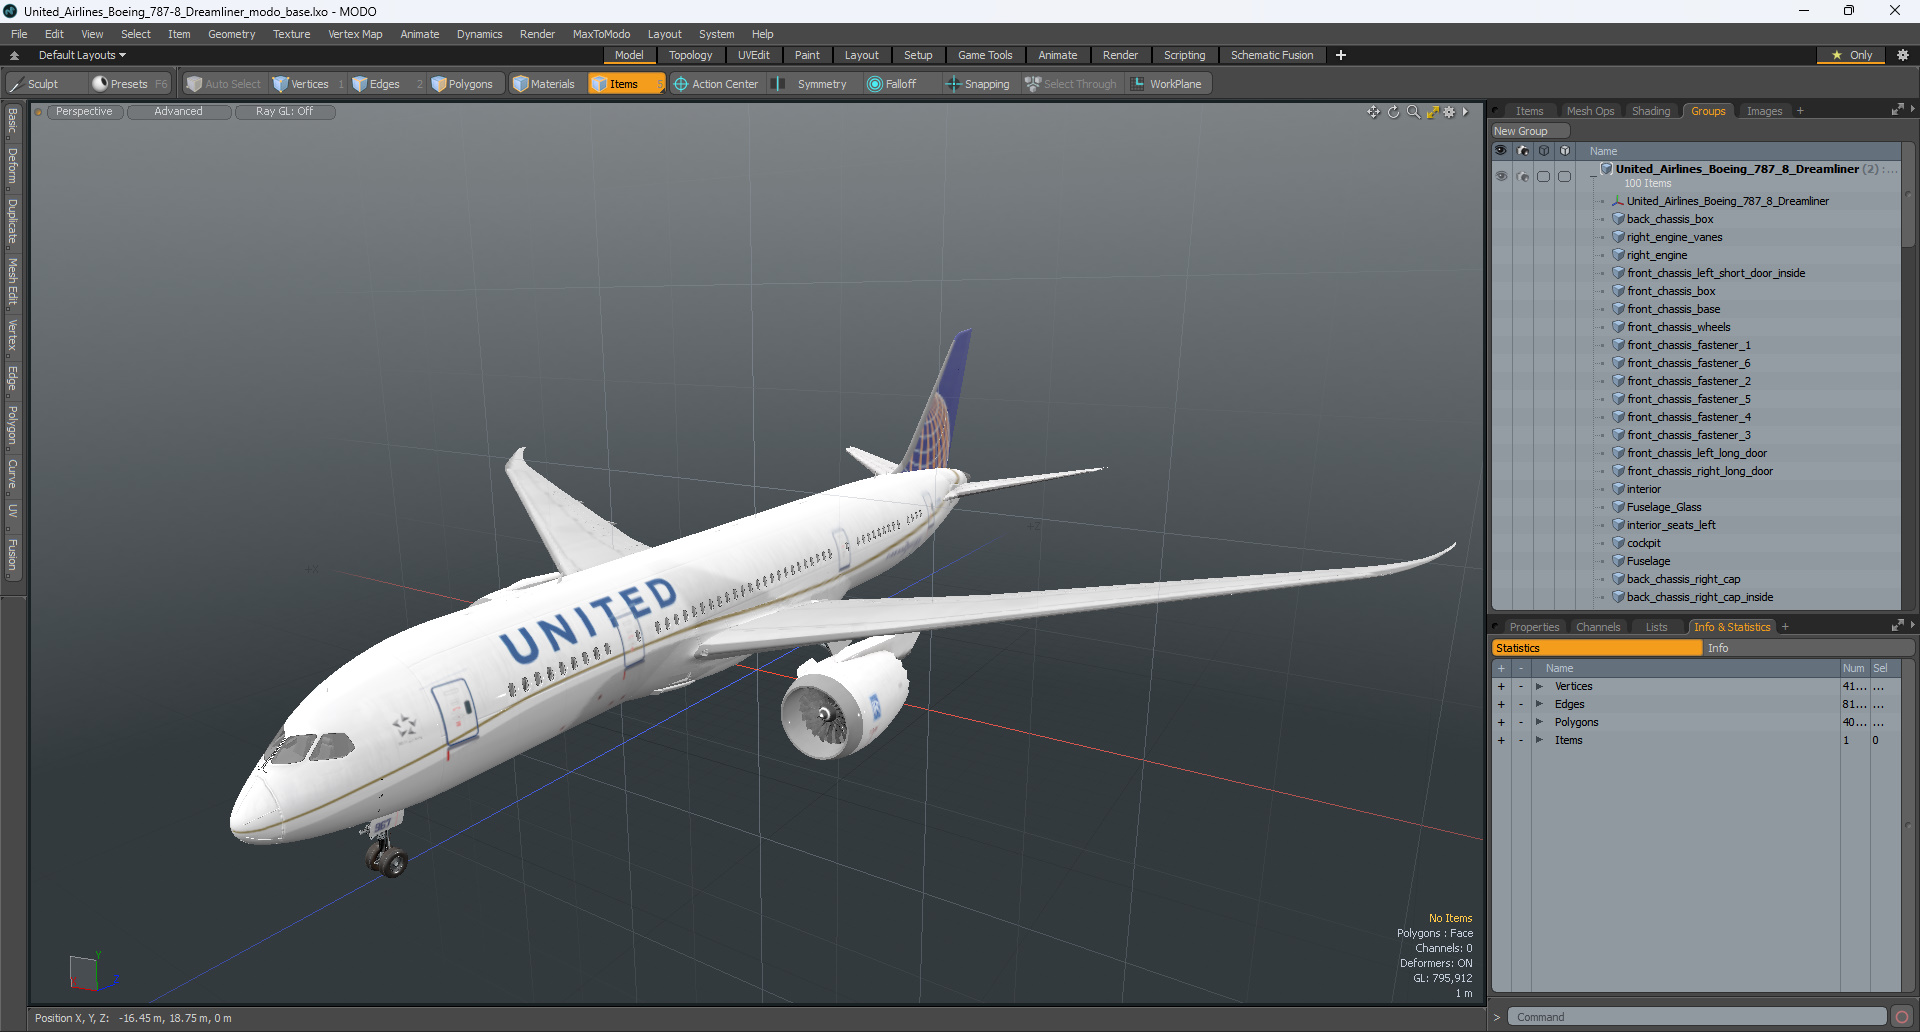Viewport: 1920px width, 1032px height.
Task: Click the viewport maximize arrows icon
Action: point(1432,112)
